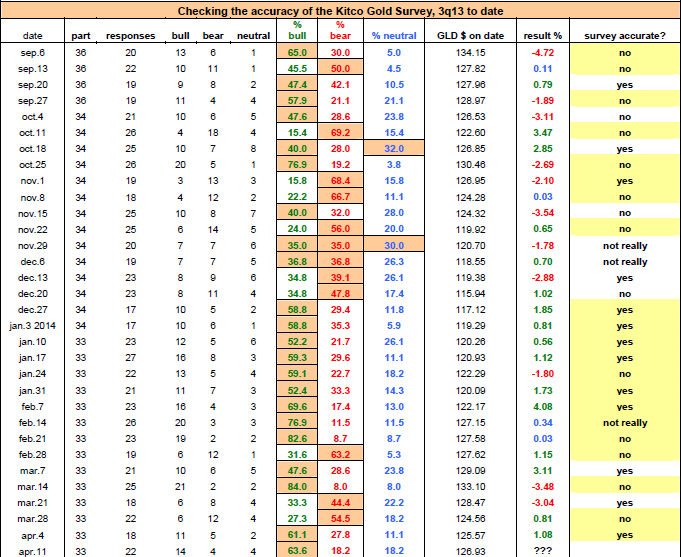Select the 'dec.20' date cell
Image resolution: width=681 pixels, height=557 pixels.
tap(33, 294)
